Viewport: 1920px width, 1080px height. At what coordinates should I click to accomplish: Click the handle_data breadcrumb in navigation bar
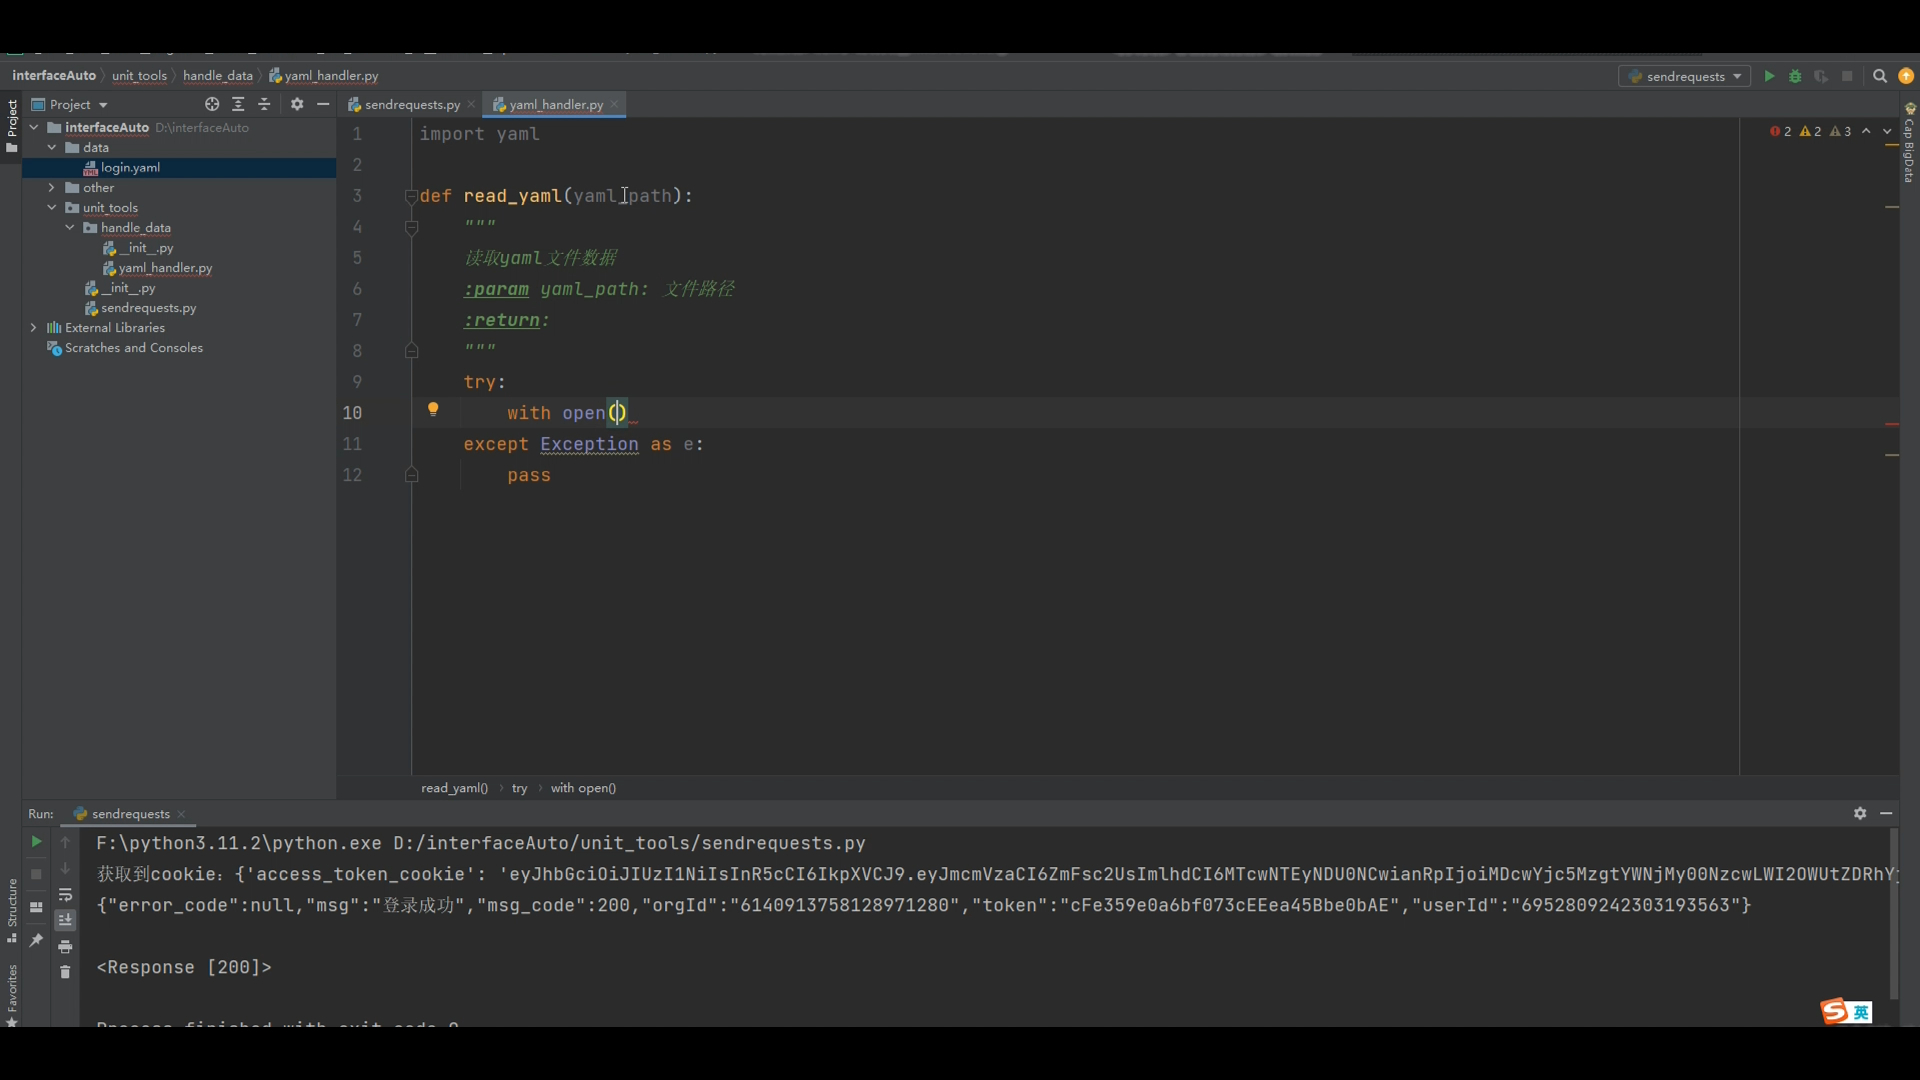tap(218, 75)
